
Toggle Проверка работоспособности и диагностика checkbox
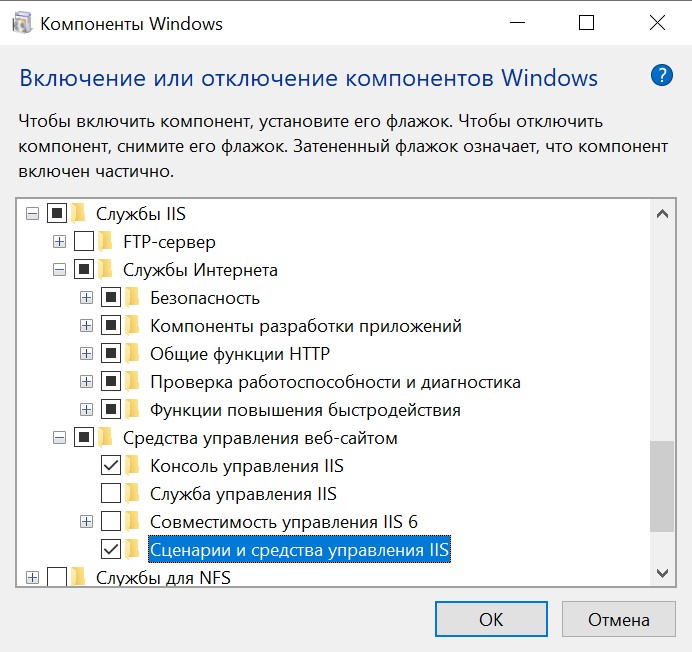tap(111, 382)
